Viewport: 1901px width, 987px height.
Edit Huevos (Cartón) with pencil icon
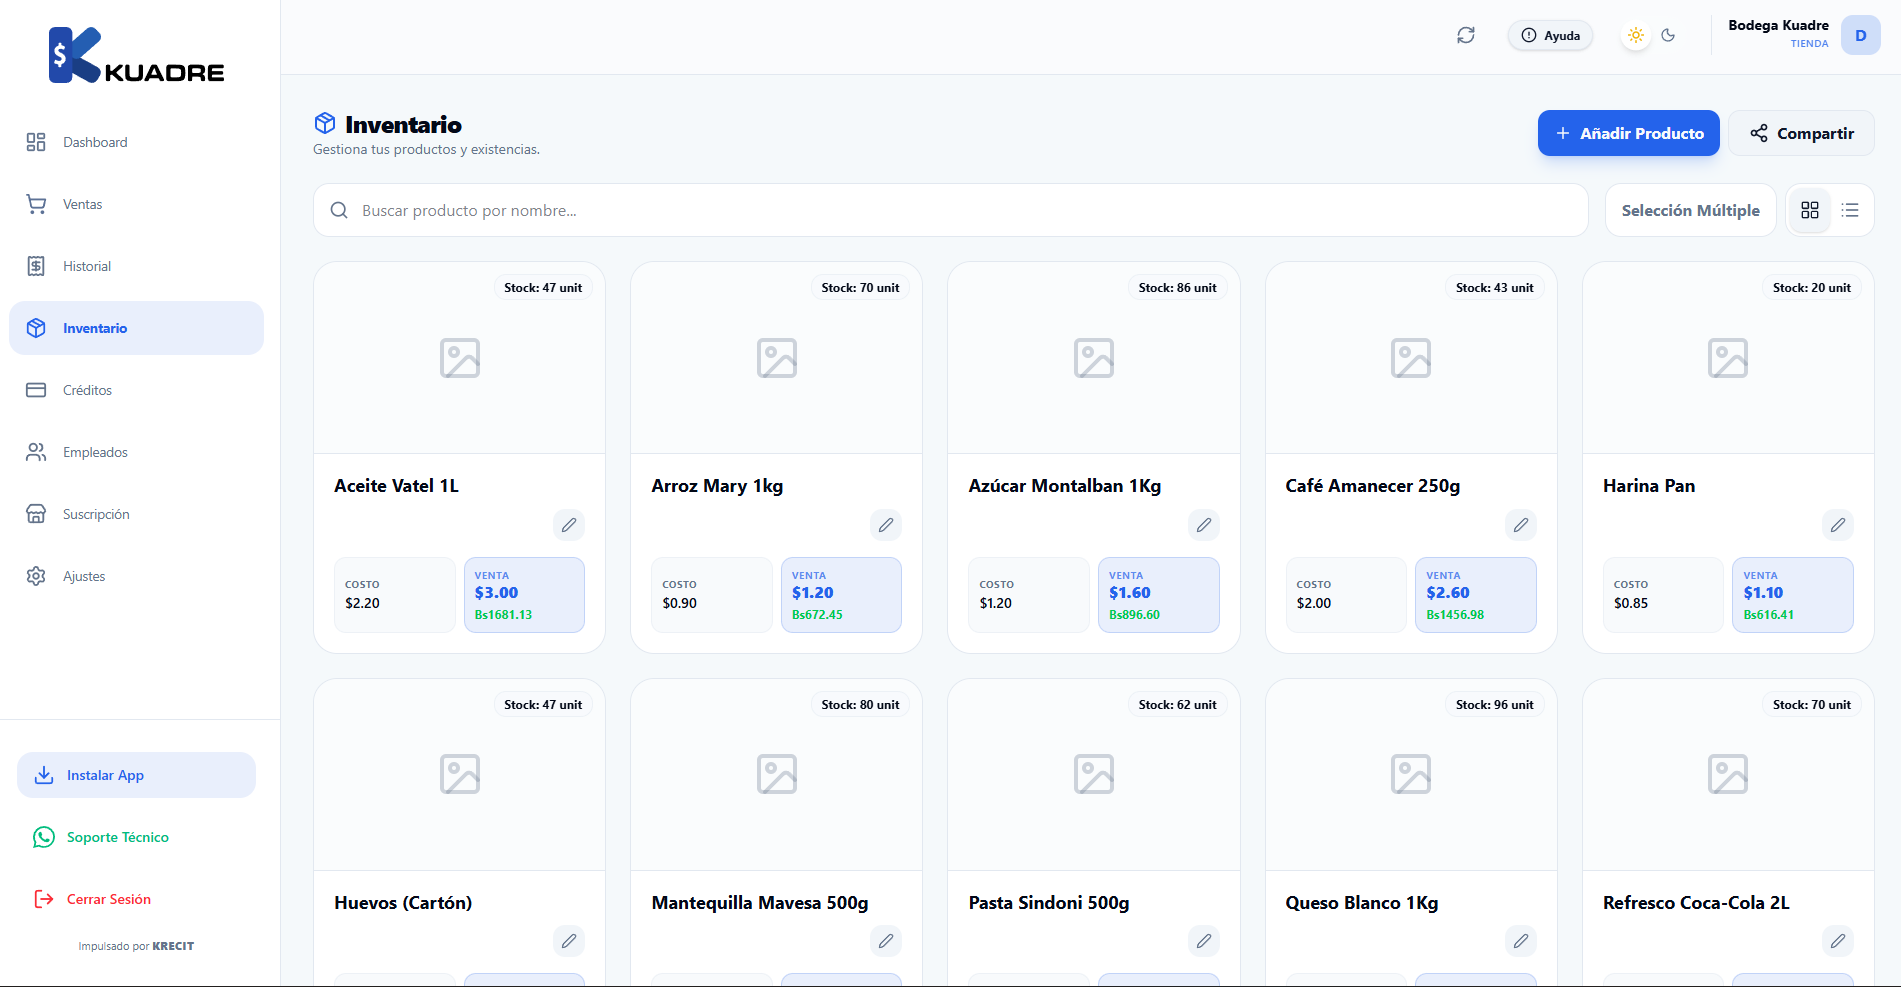(569, 941)
